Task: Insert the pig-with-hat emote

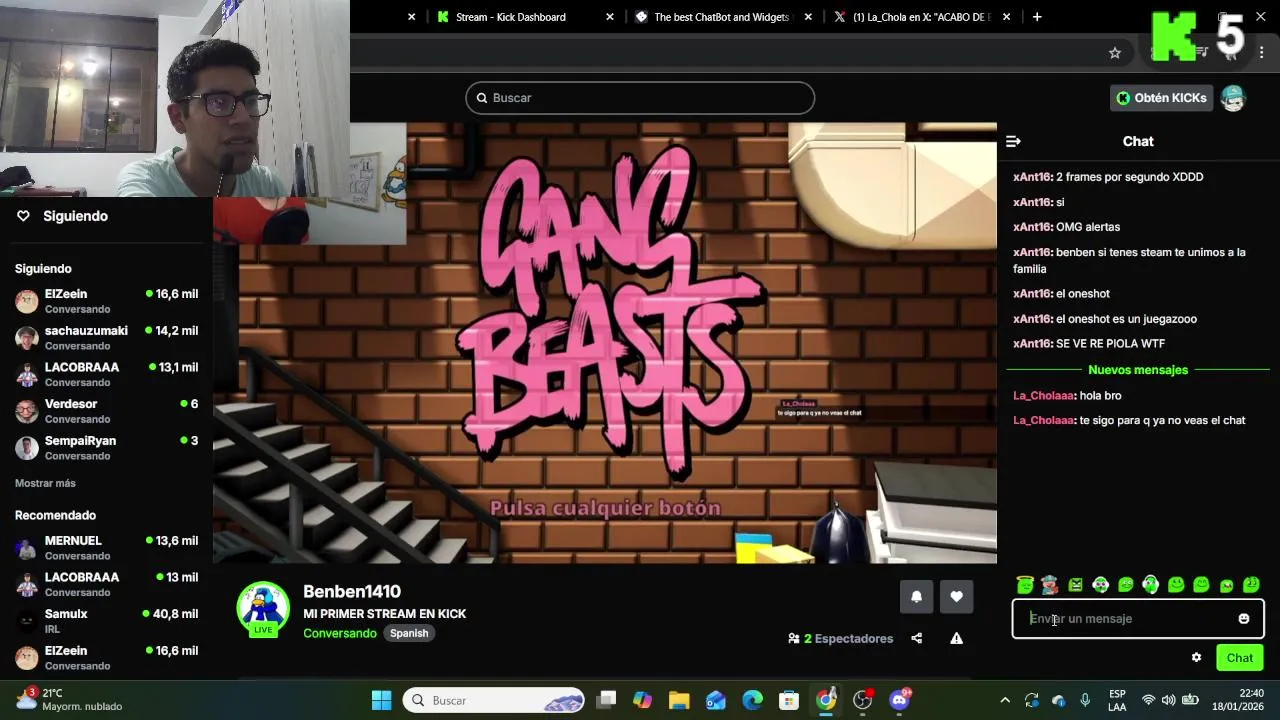Action: click(x=1049, y=585)
